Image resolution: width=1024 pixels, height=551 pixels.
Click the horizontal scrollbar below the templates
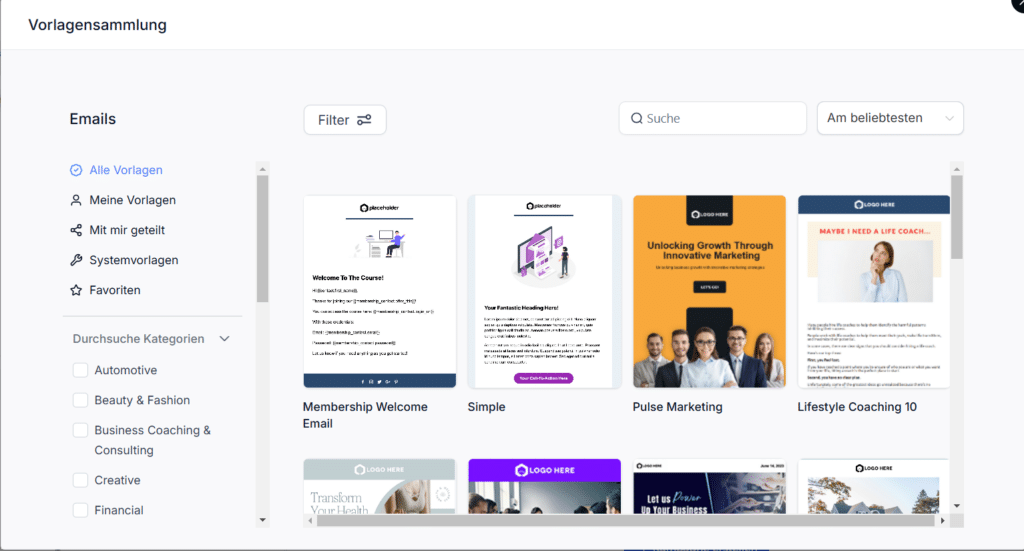(626, 521)
